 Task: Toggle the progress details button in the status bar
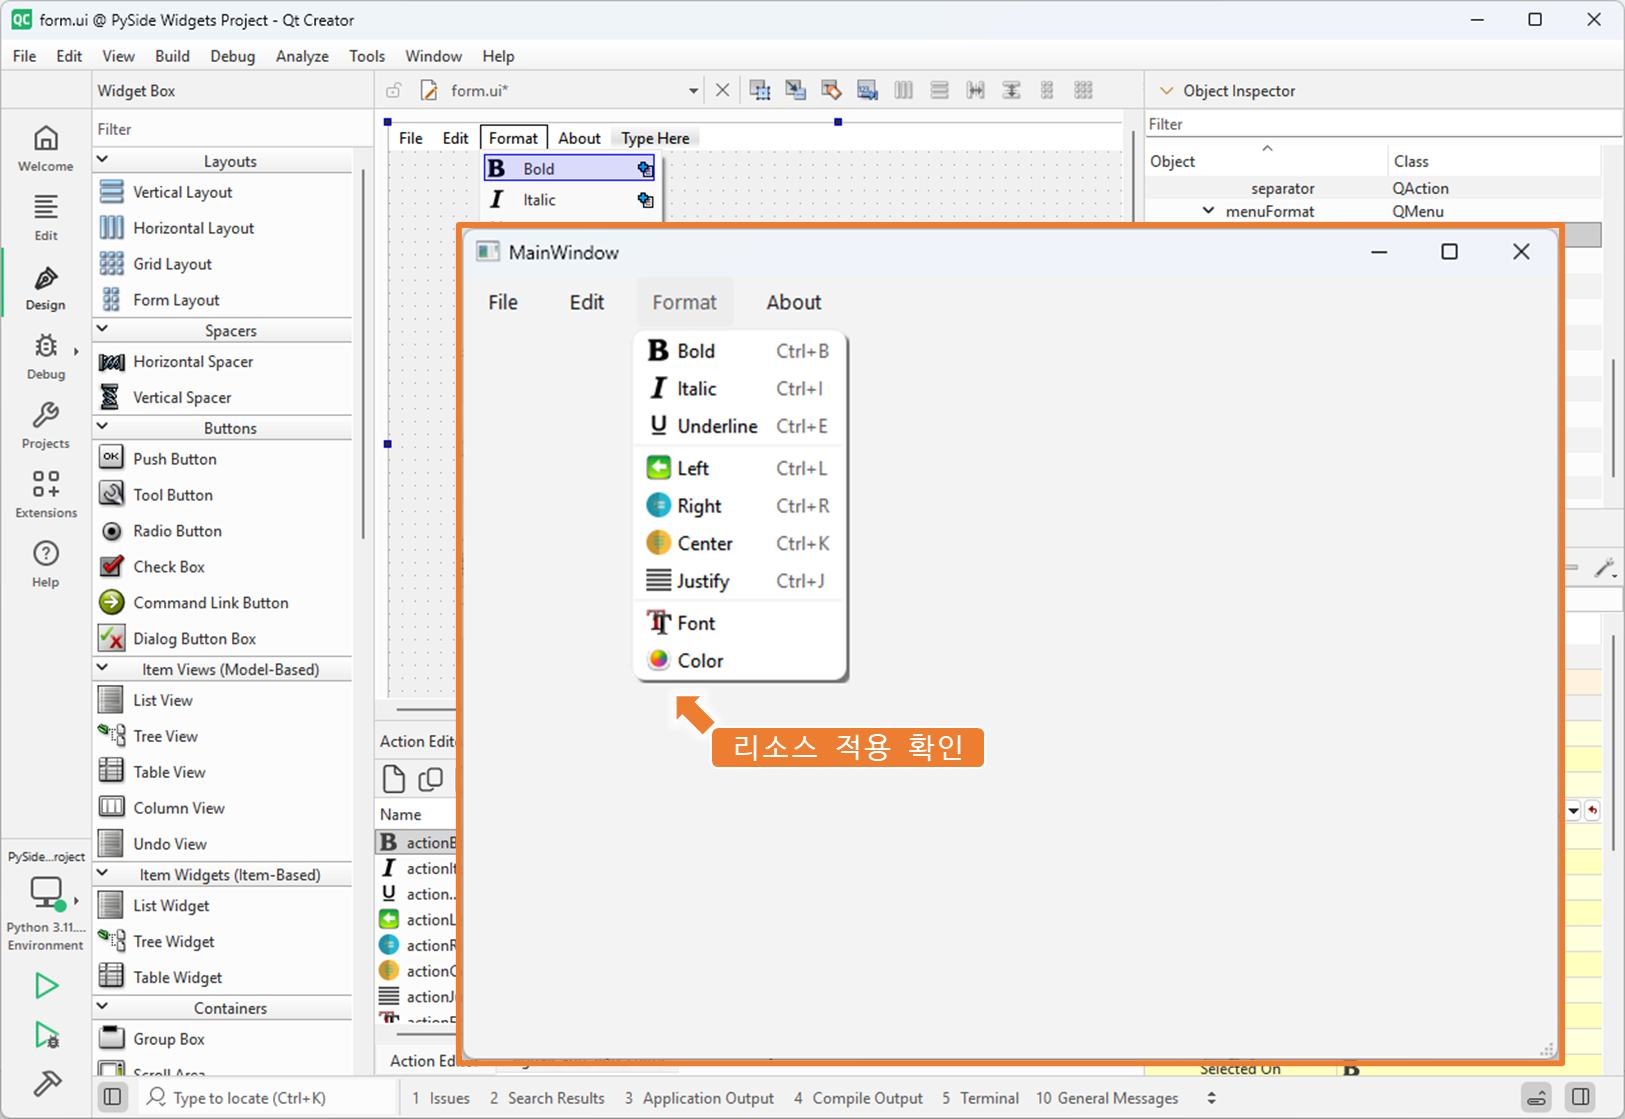click(1537, 1097)
